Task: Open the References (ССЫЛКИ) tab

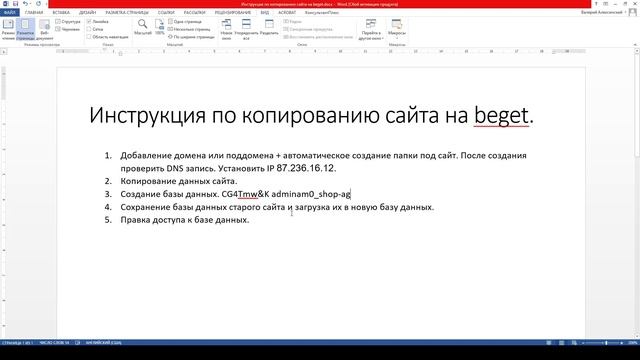Action: point(166,13)
